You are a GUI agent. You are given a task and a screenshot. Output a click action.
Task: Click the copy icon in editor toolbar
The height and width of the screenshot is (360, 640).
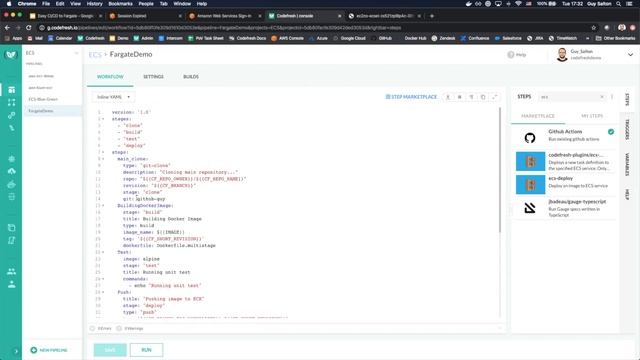tap(483, 97)
